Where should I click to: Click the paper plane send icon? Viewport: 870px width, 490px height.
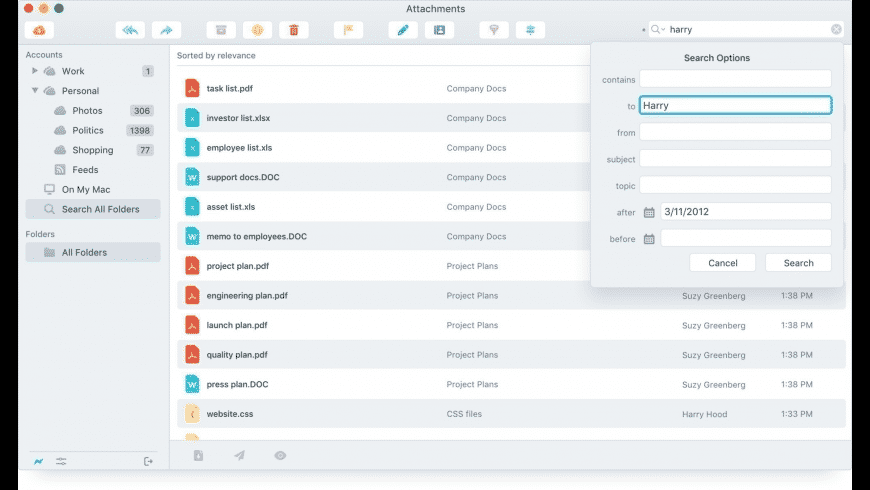point(239,456)
